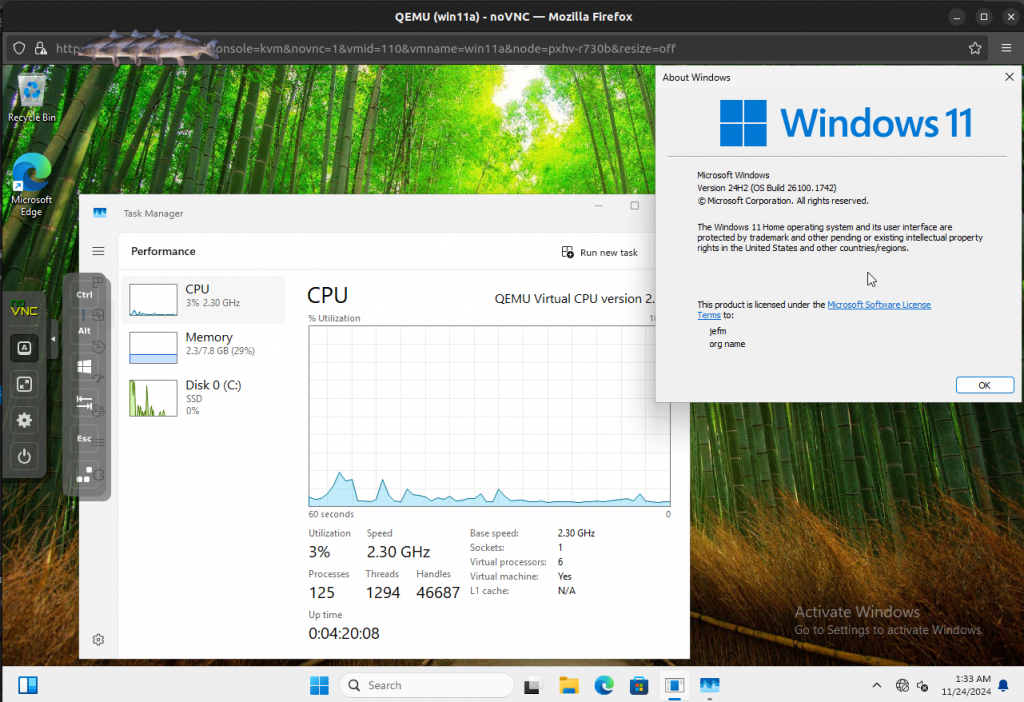
Task: Click the Disk 0 activity mini graph
Action: [153, 398]
